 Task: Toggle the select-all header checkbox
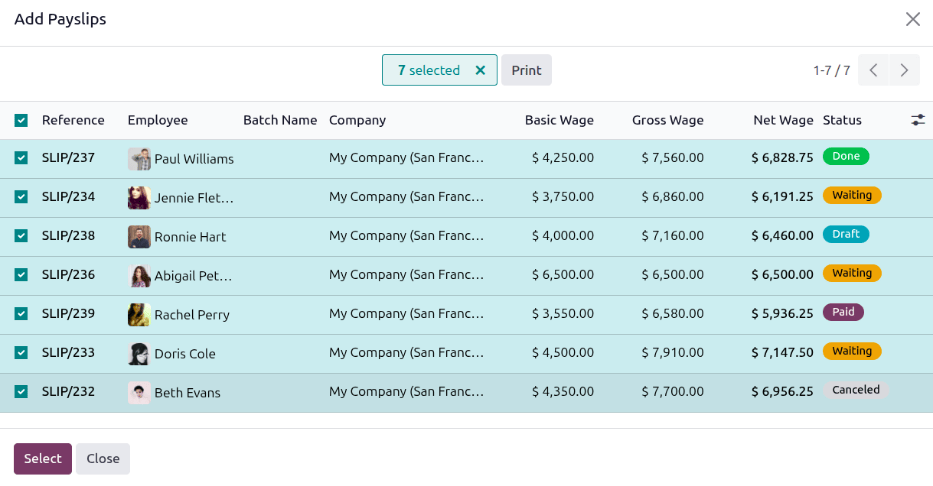coord(21,121)
